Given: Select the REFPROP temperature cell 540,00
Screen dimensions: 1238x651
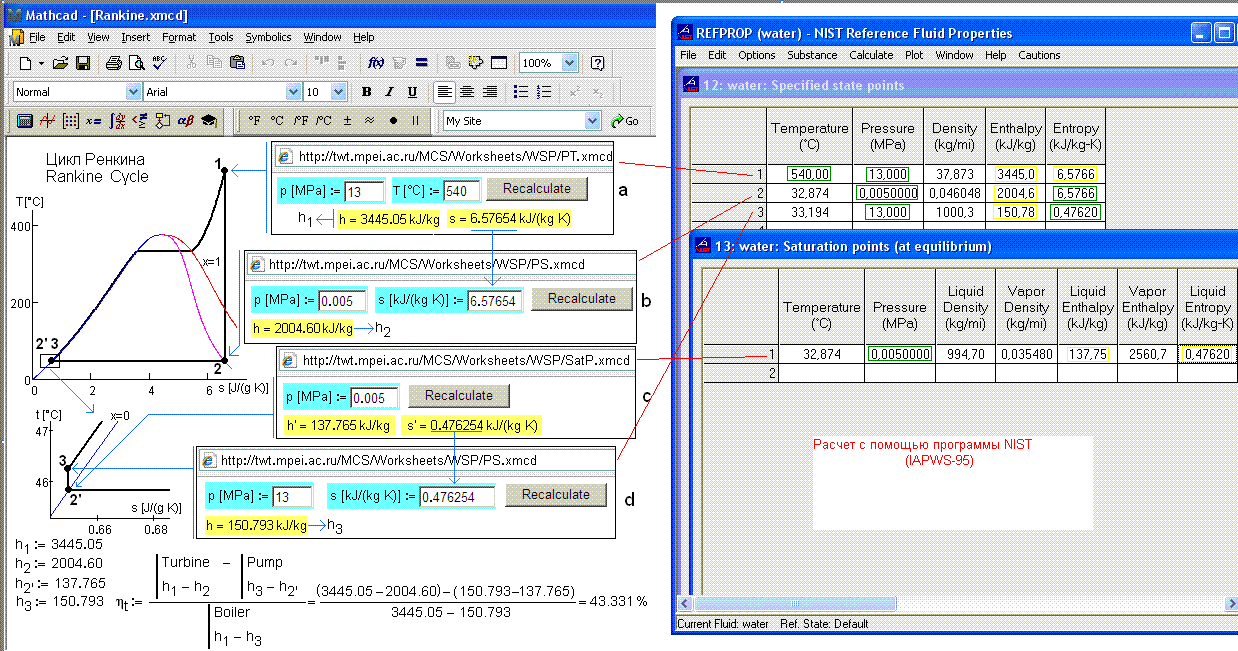Looking at the screenshot, I should point(810,174).
